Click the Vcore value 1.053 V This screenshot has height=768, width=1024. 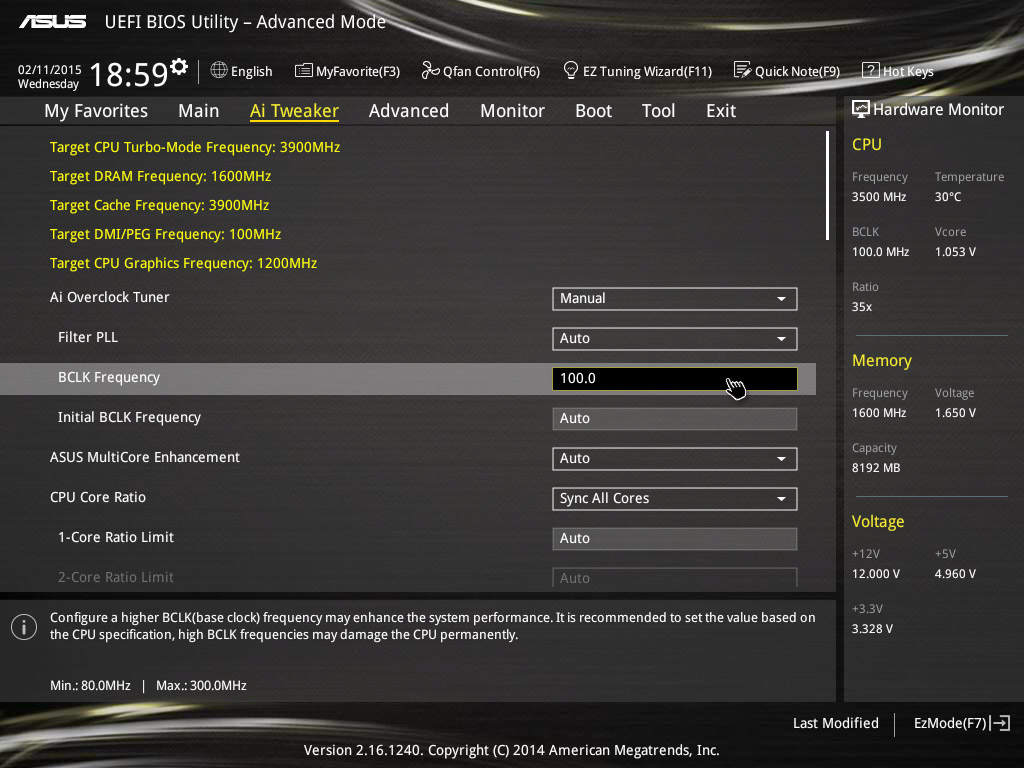(955, 251)
